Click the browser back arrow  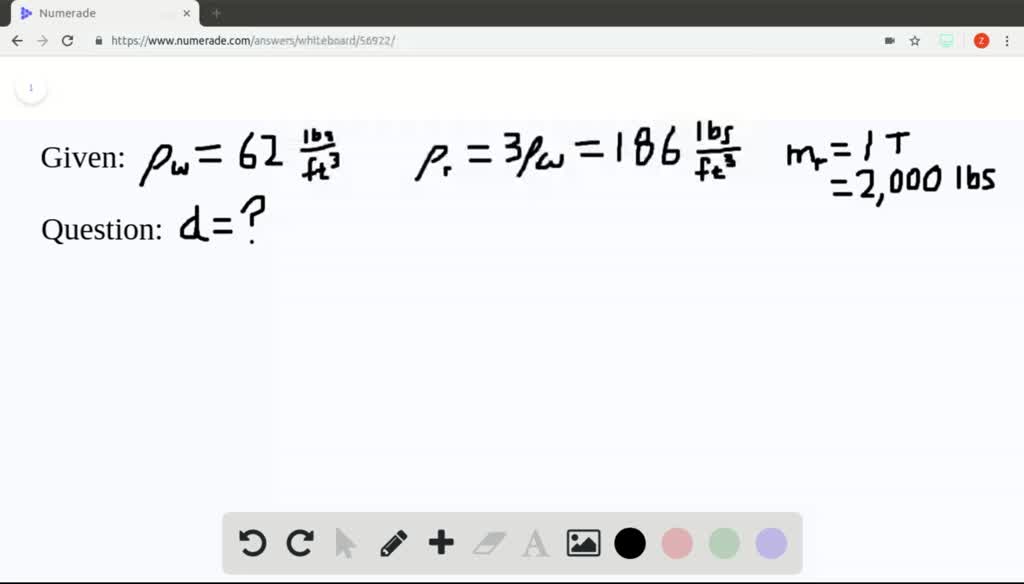coord(17,41)
